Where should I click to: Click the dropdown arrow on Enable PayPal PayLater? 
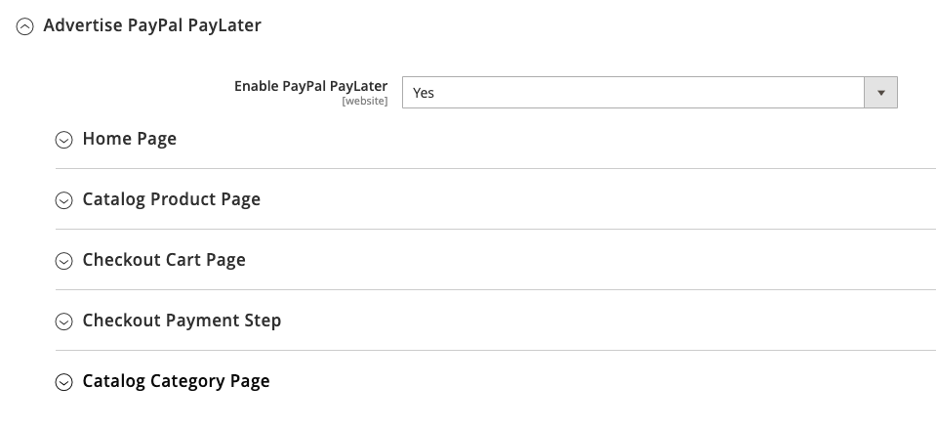point(881,92)
